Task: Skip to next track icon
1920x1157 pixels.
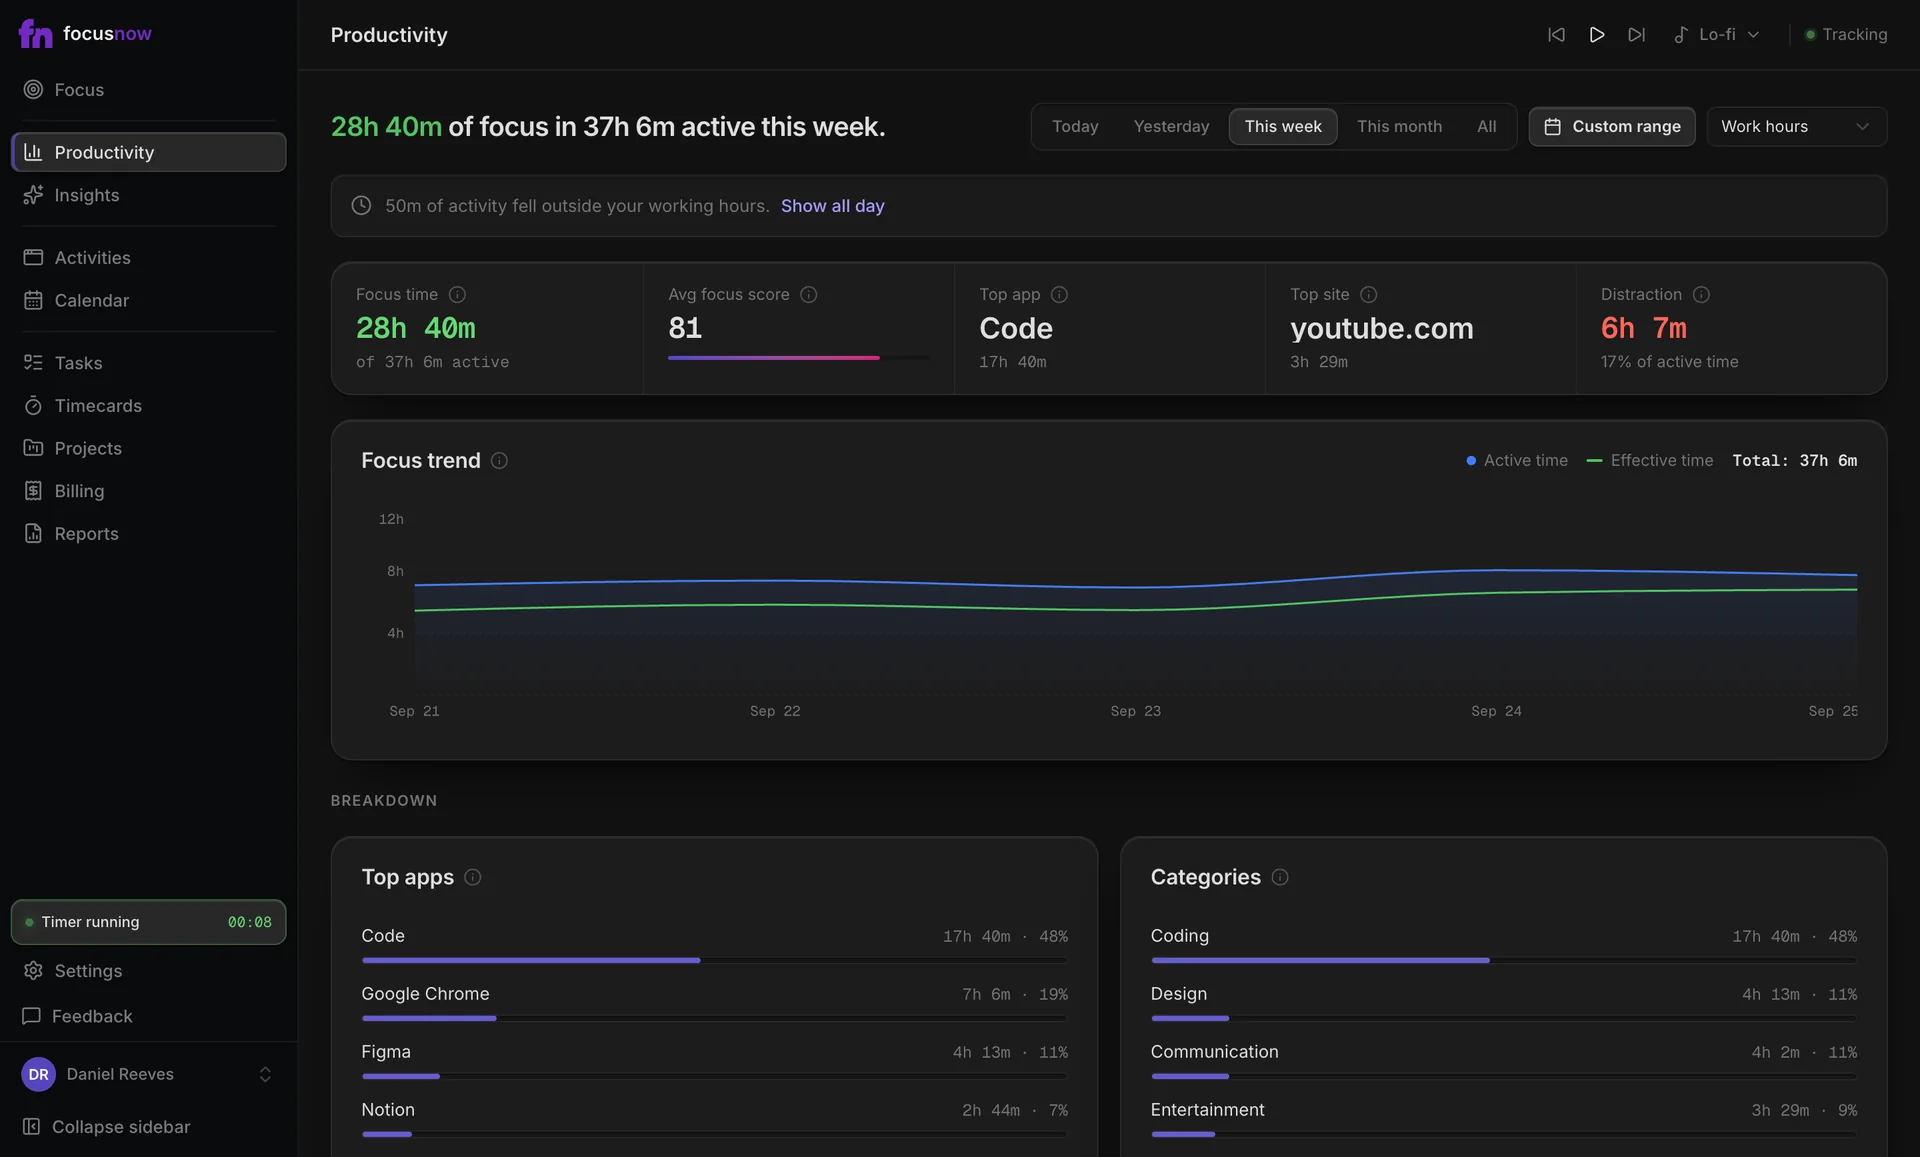Action: coord(1636,35)
